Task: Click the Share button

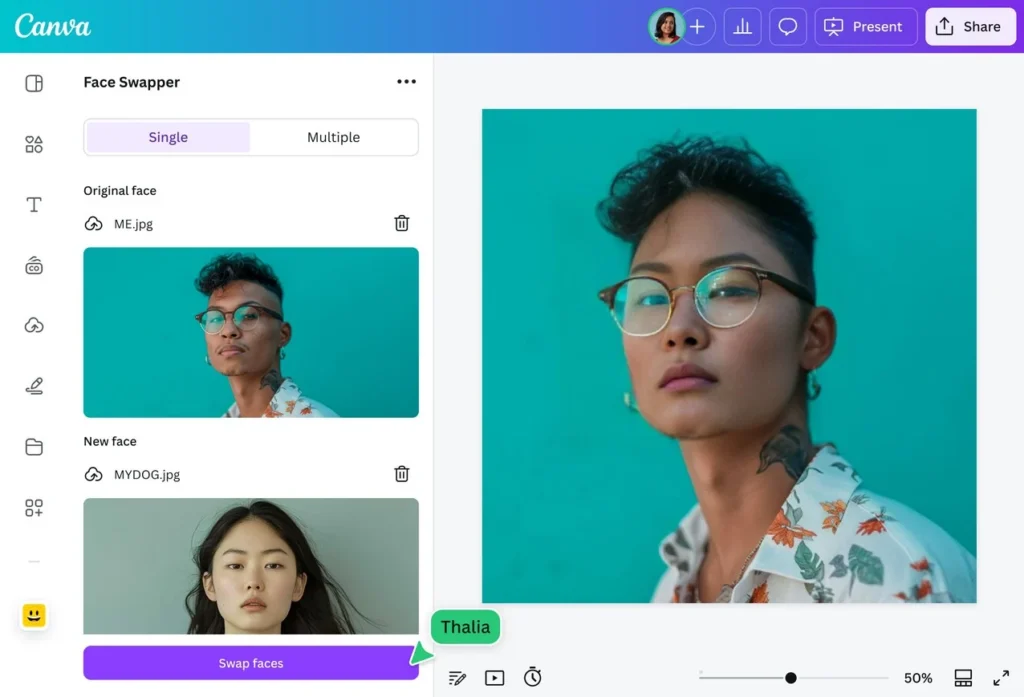Action: click(969, 26)
